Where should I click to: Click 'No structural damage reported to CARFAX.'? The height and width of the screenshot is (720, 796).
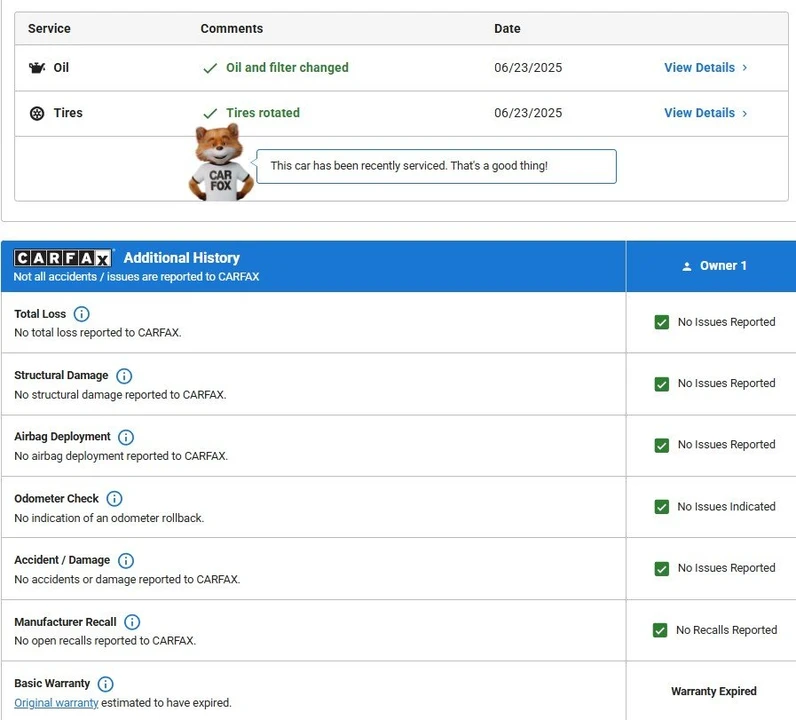(x=120, y=395)
